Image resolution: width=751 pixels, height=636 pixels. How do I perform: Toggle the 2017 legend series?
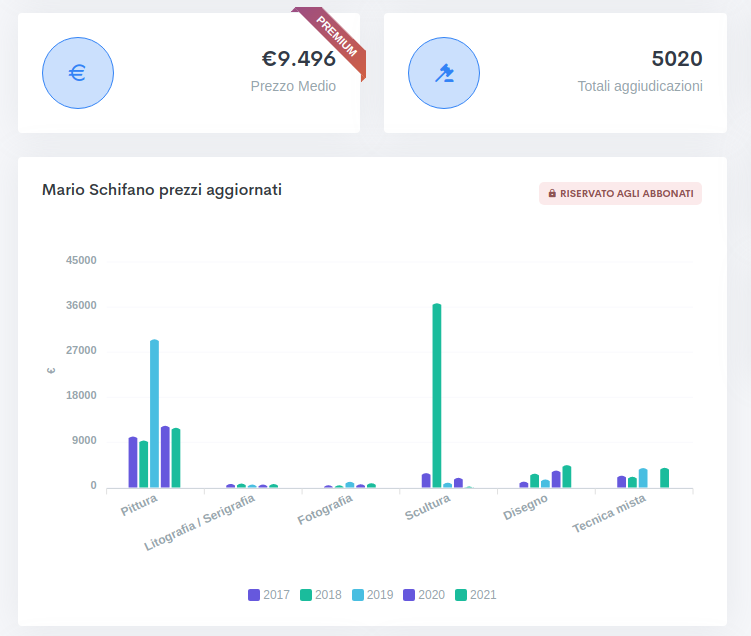click(x=269, y=595)
